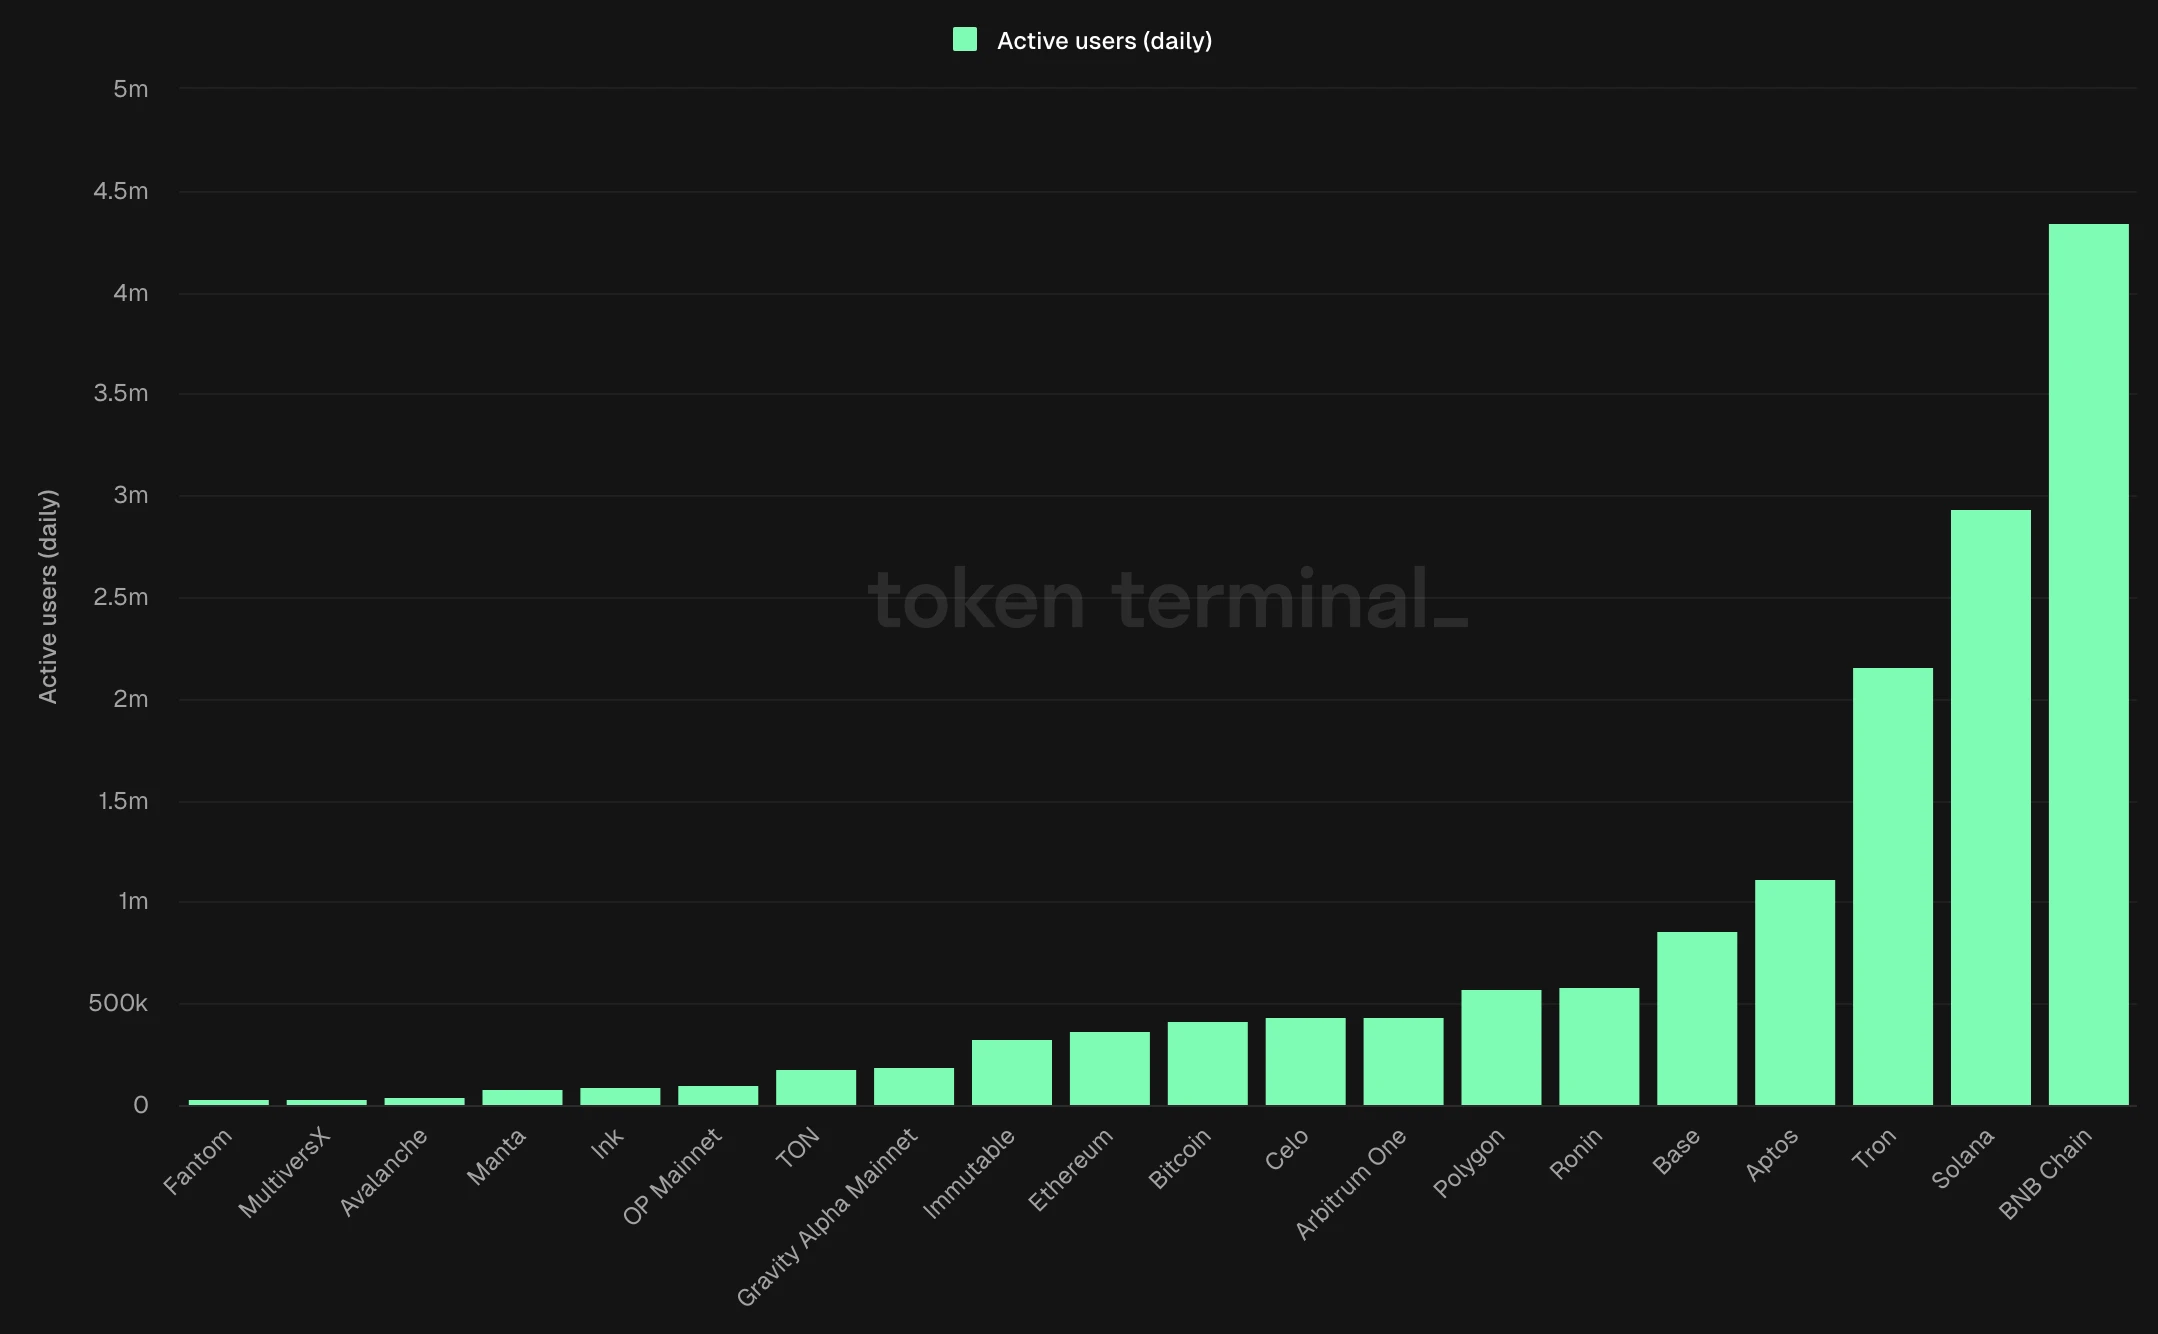This screenshot has width=2158, height=1334.
Task: Toggle the Active users (daily) legend label
Action: click(1104, 41)
